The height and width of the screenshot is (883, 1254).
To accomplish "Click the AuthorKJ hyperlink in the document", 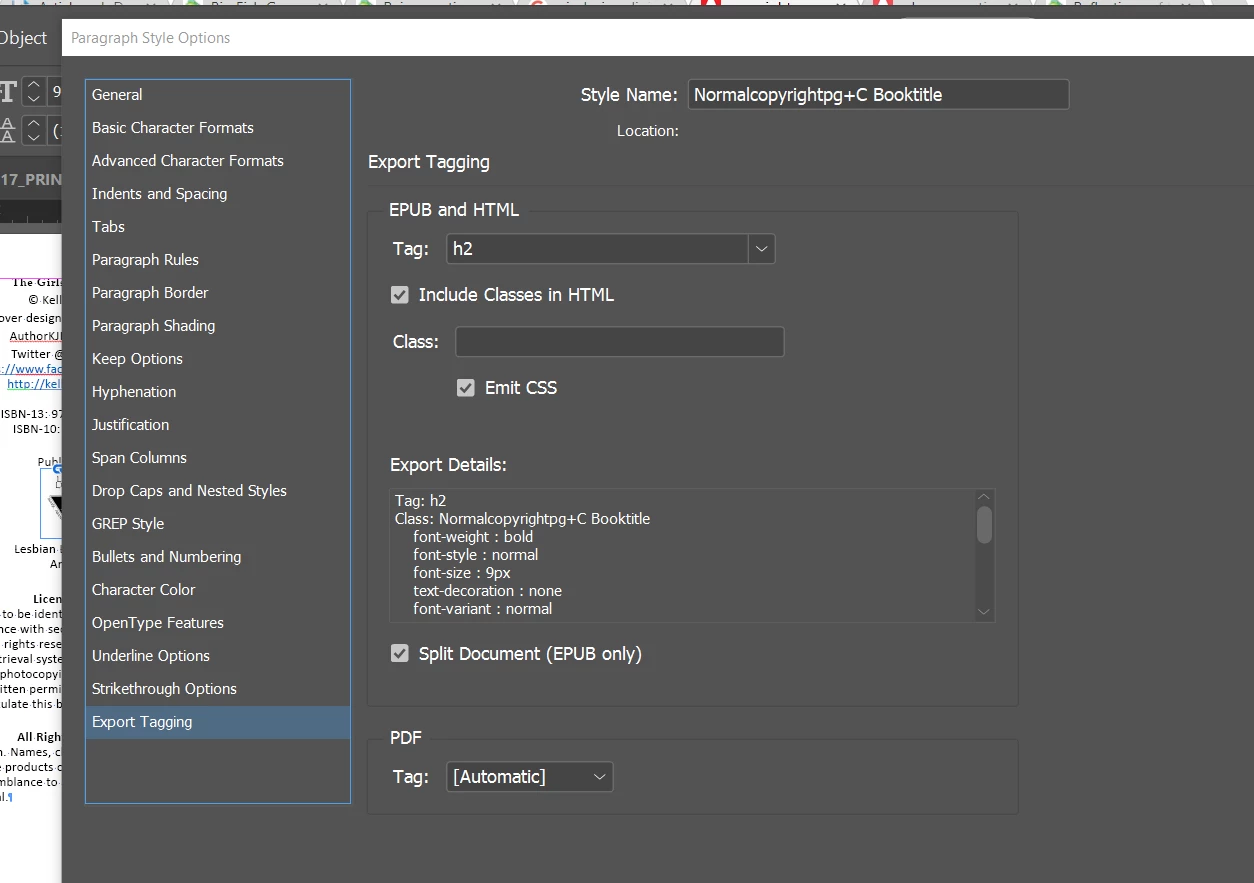I will click(36, 336).
